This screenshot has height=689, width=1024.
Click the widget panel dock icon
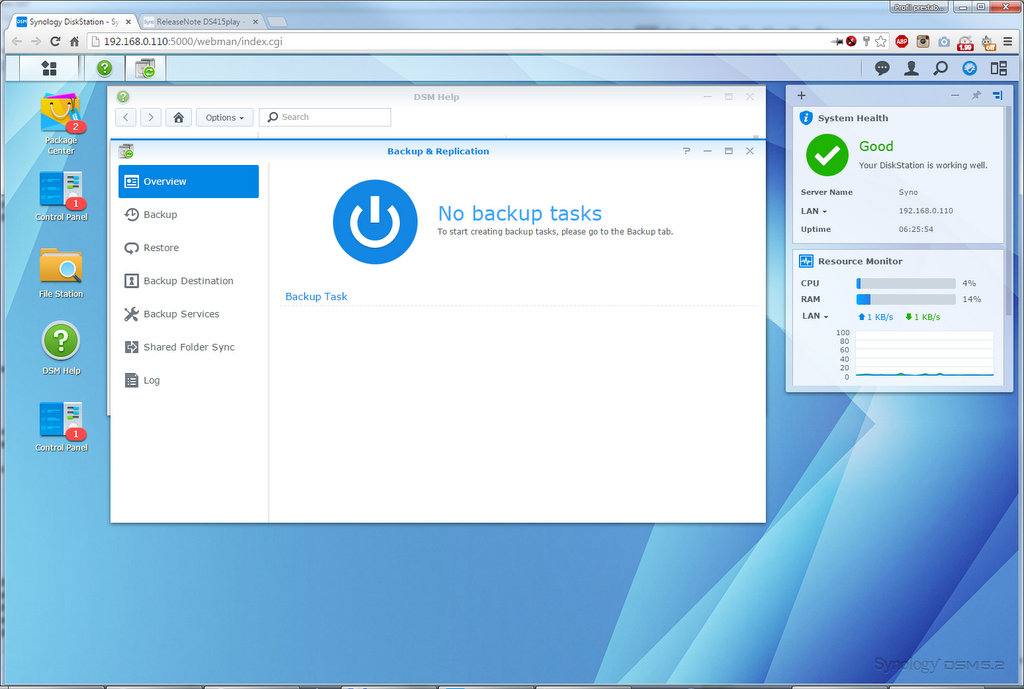(x=997, y=95)
